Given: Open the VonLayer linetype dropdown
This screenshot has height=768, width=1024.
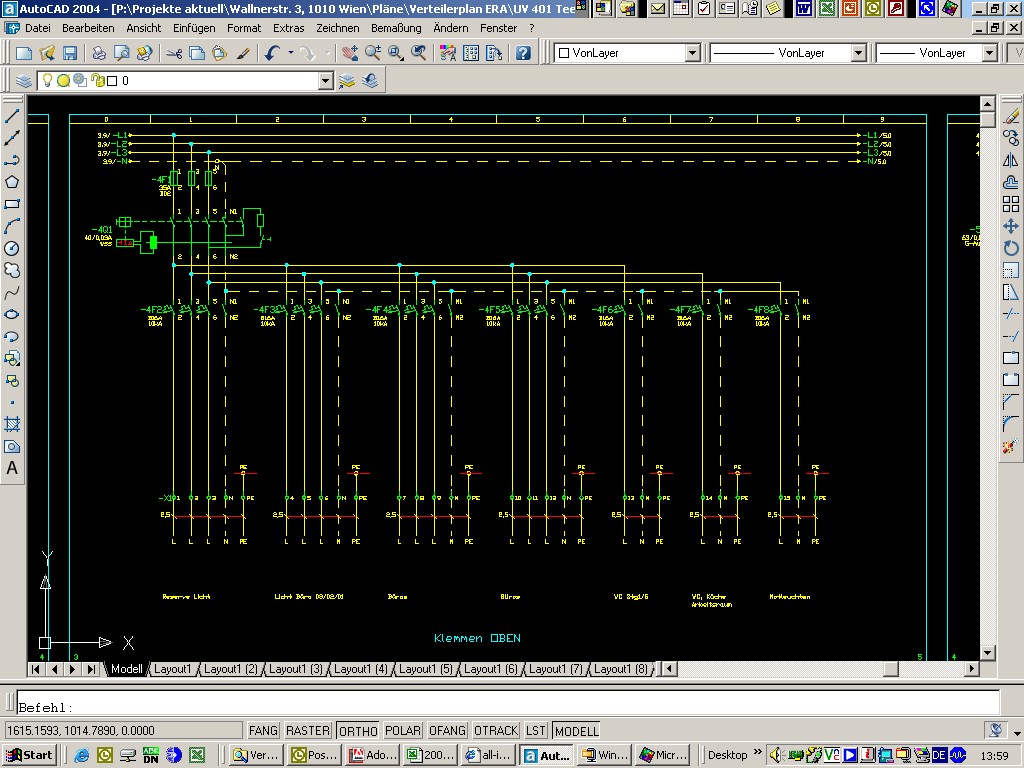Looking at the screenshot, I should coord(859,53).
